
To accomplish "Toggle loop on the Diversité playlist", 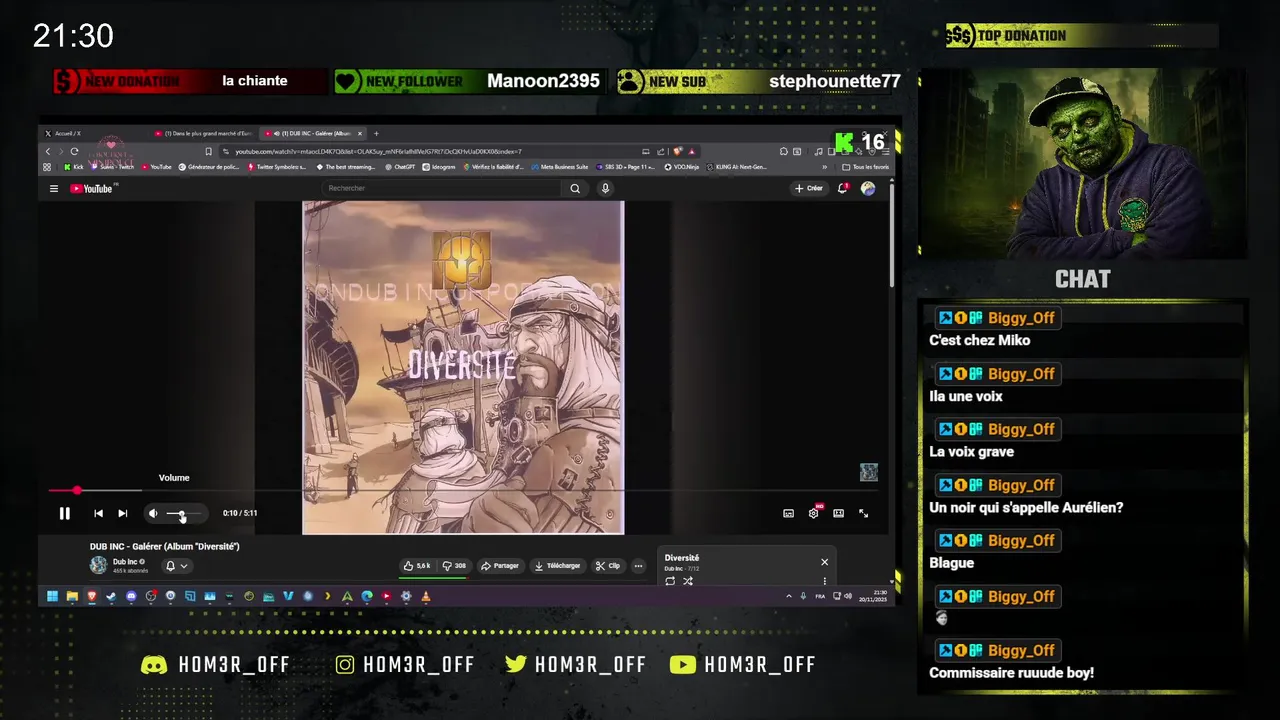I will pos(670,581).
